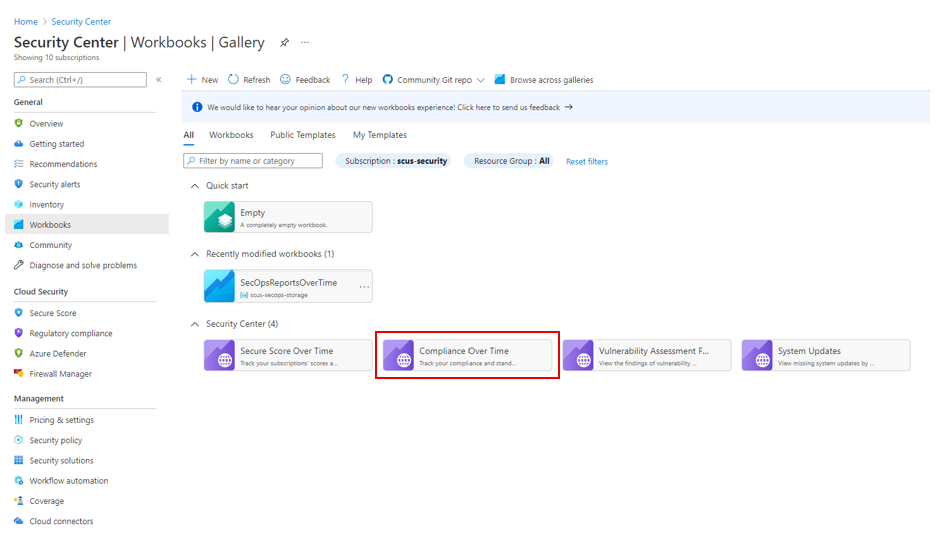Open the SecOpsReportsOverTime workbook

[x=288, y=286]
